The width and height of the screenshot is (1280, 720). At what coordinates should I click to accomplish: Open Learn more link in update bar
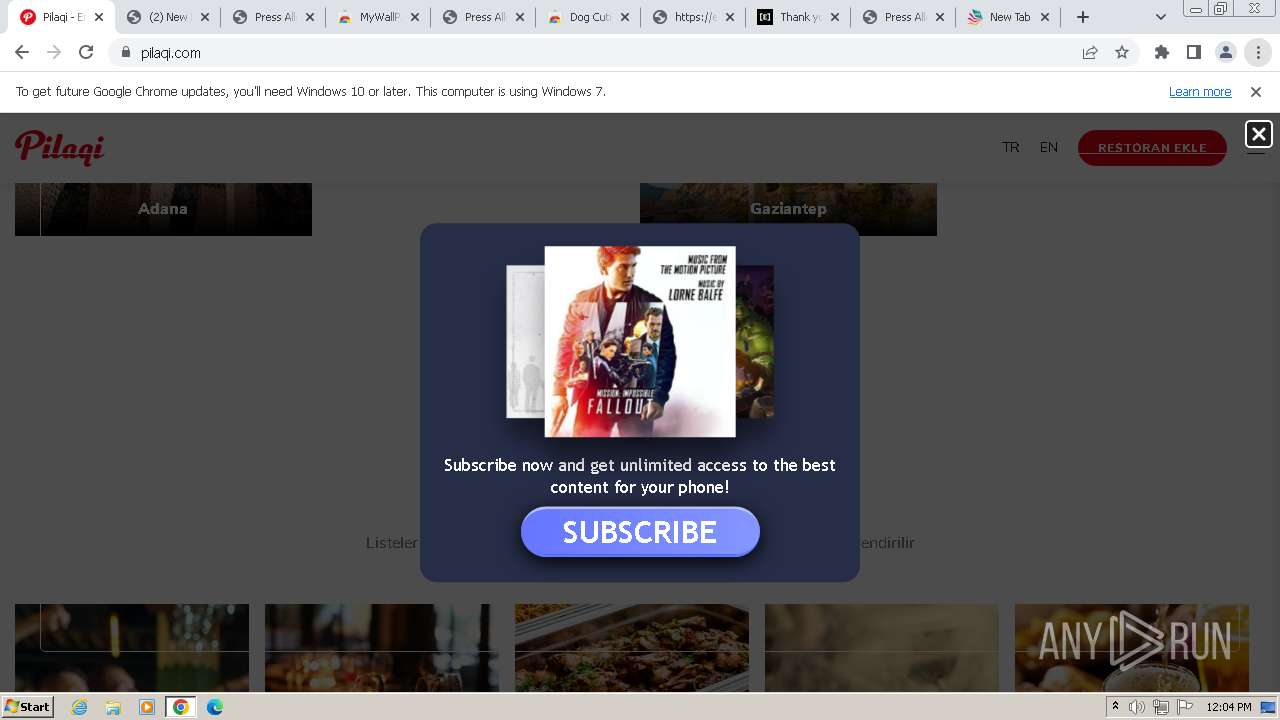[x=1200, y=92]
